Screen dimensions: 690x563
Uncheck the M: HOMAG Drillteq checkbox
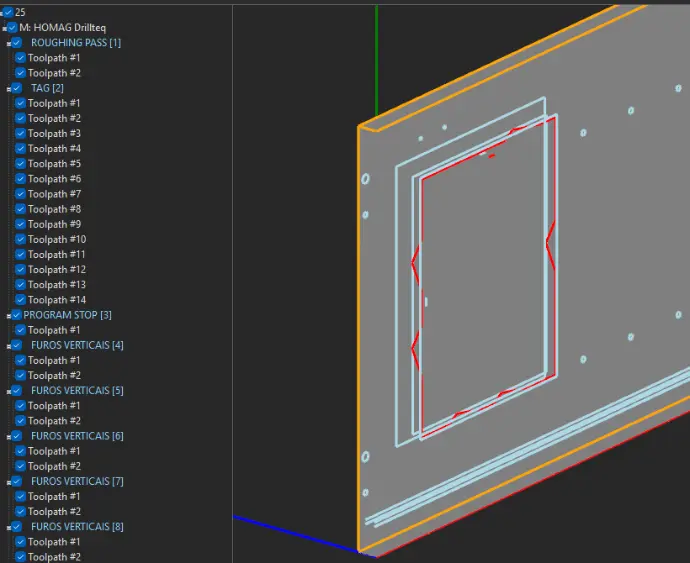(12, 27)
